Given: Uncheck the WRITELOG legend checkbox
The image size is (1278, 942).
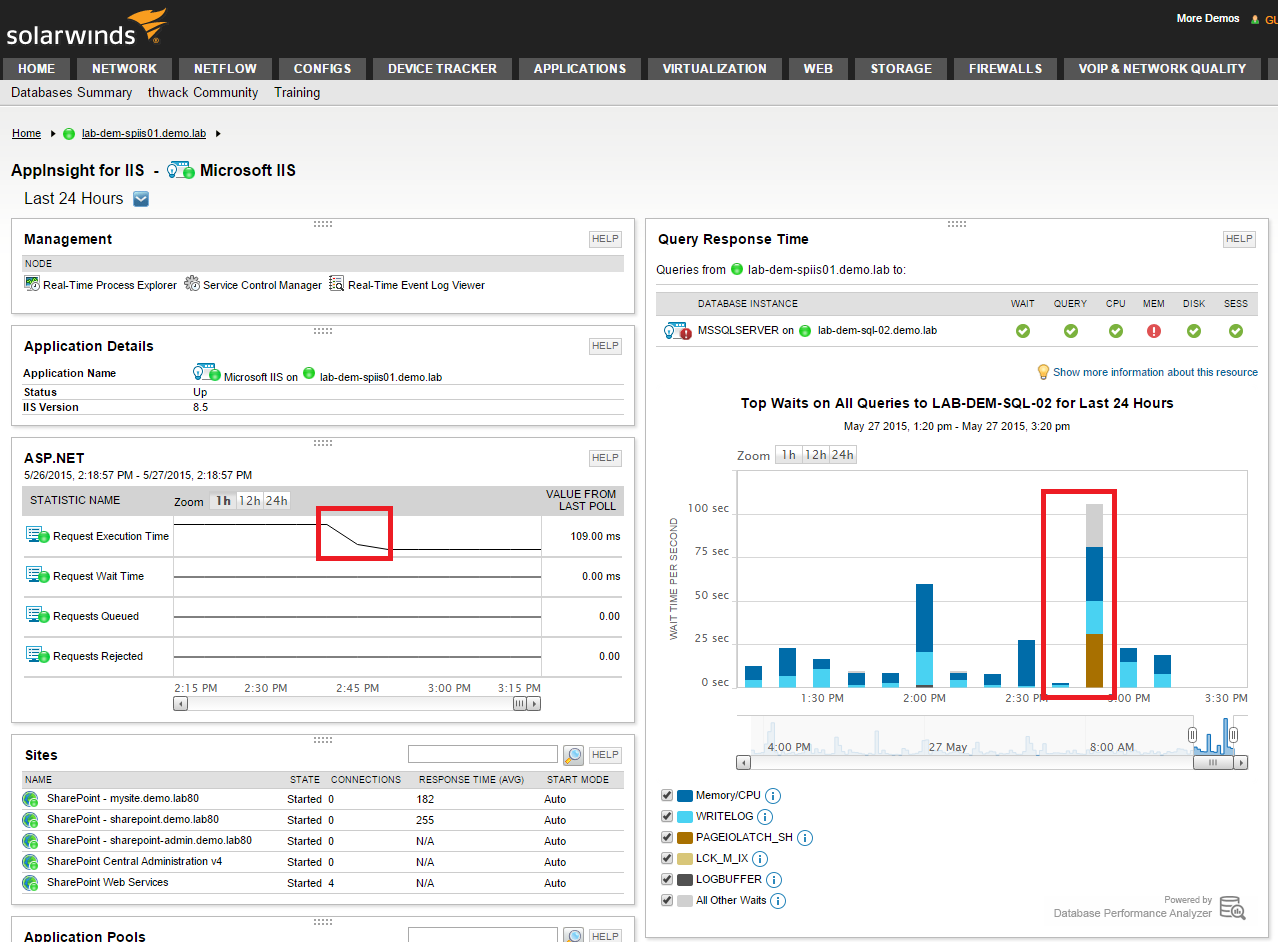Looking at the screenshot, I should tap(667, 817).
